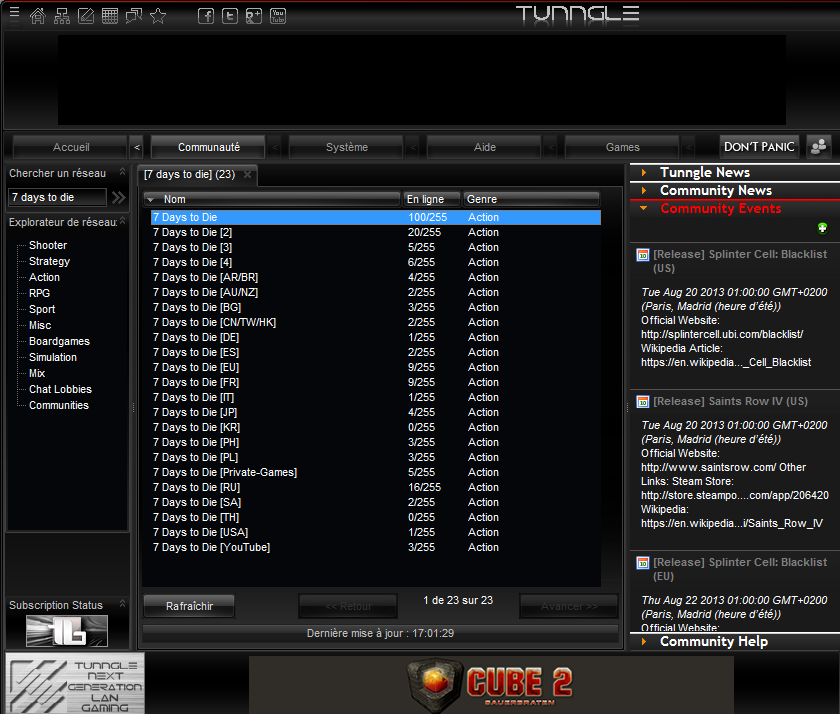The height and width of the screenshot is (714, 840).
Task: Collapse the Subscription Status panel
Action: click(x=122, y=604)
